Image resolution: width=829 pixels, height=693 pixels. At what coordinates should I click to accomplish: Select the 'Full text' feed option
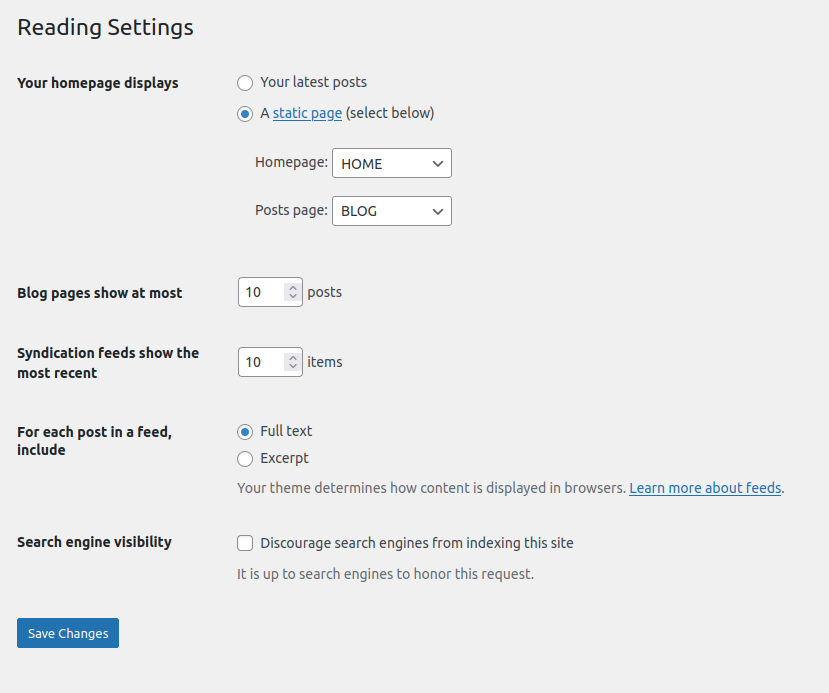pyautogui.click(x=245, y=432)
